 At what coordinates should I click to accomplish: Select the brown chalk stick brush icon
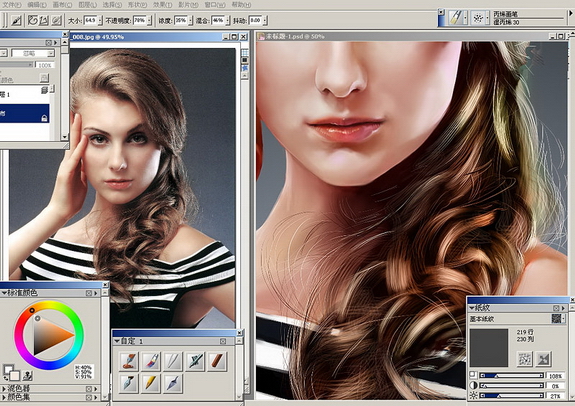pyautogui.click(x=217, y=361)
